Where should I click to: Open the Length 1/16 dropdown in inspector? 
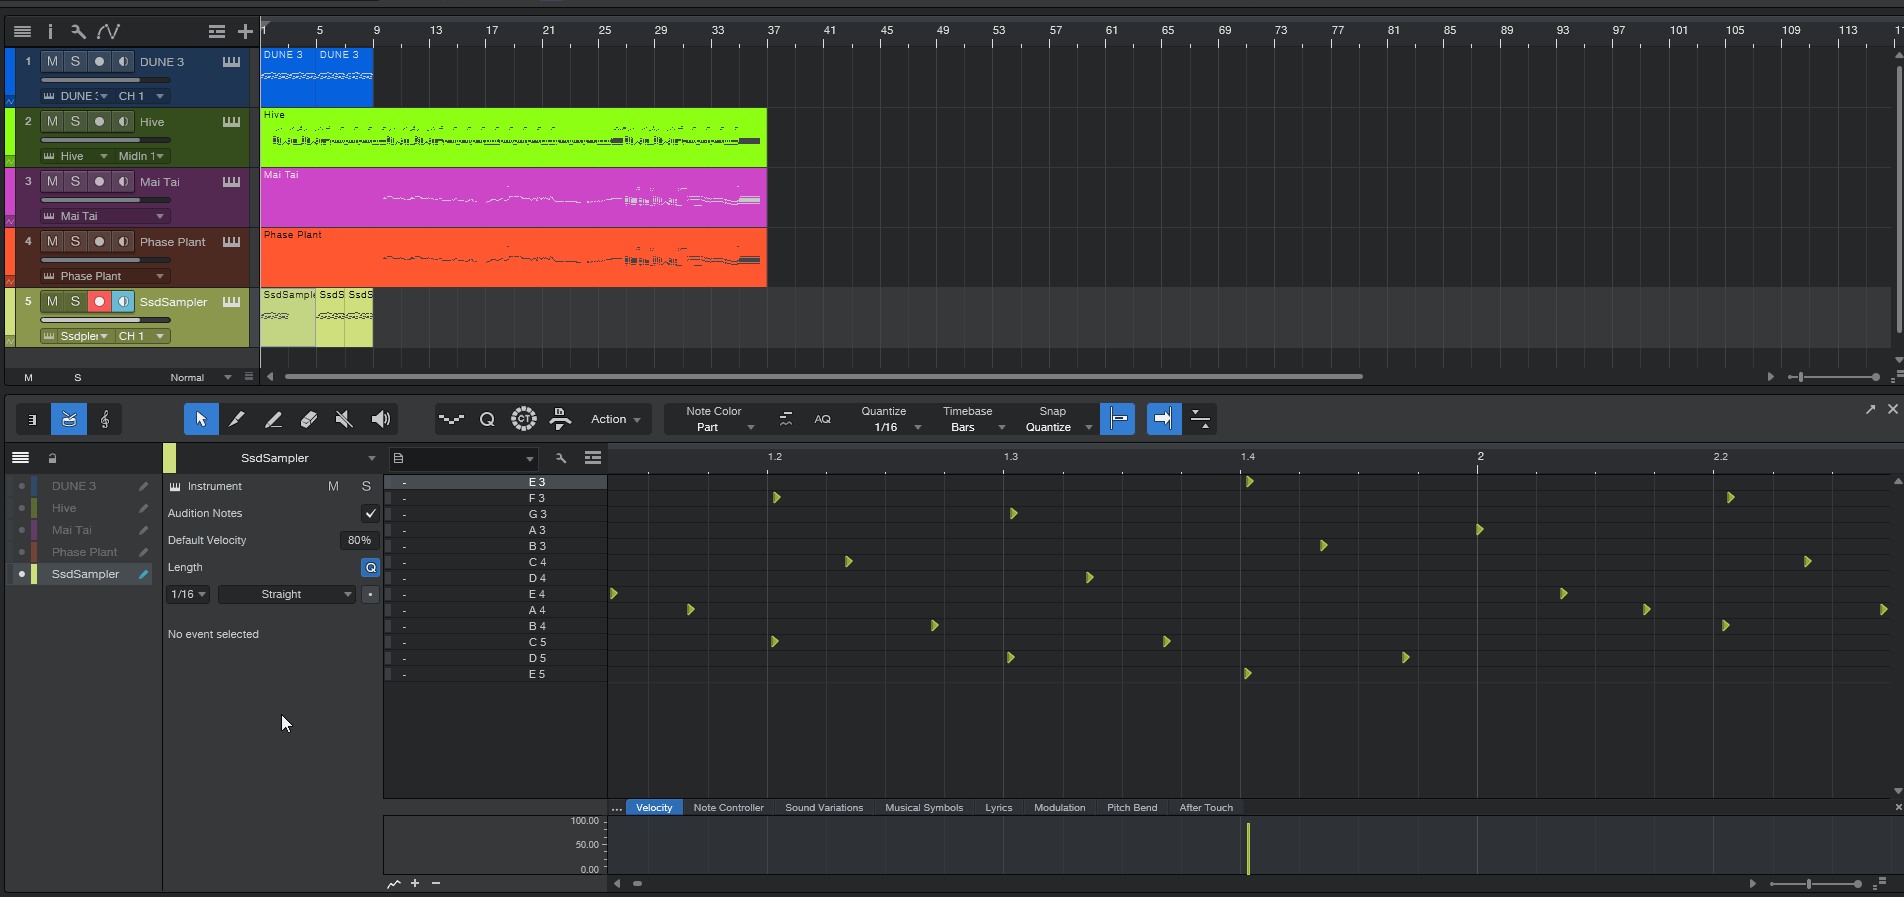[x=188, y=594]
